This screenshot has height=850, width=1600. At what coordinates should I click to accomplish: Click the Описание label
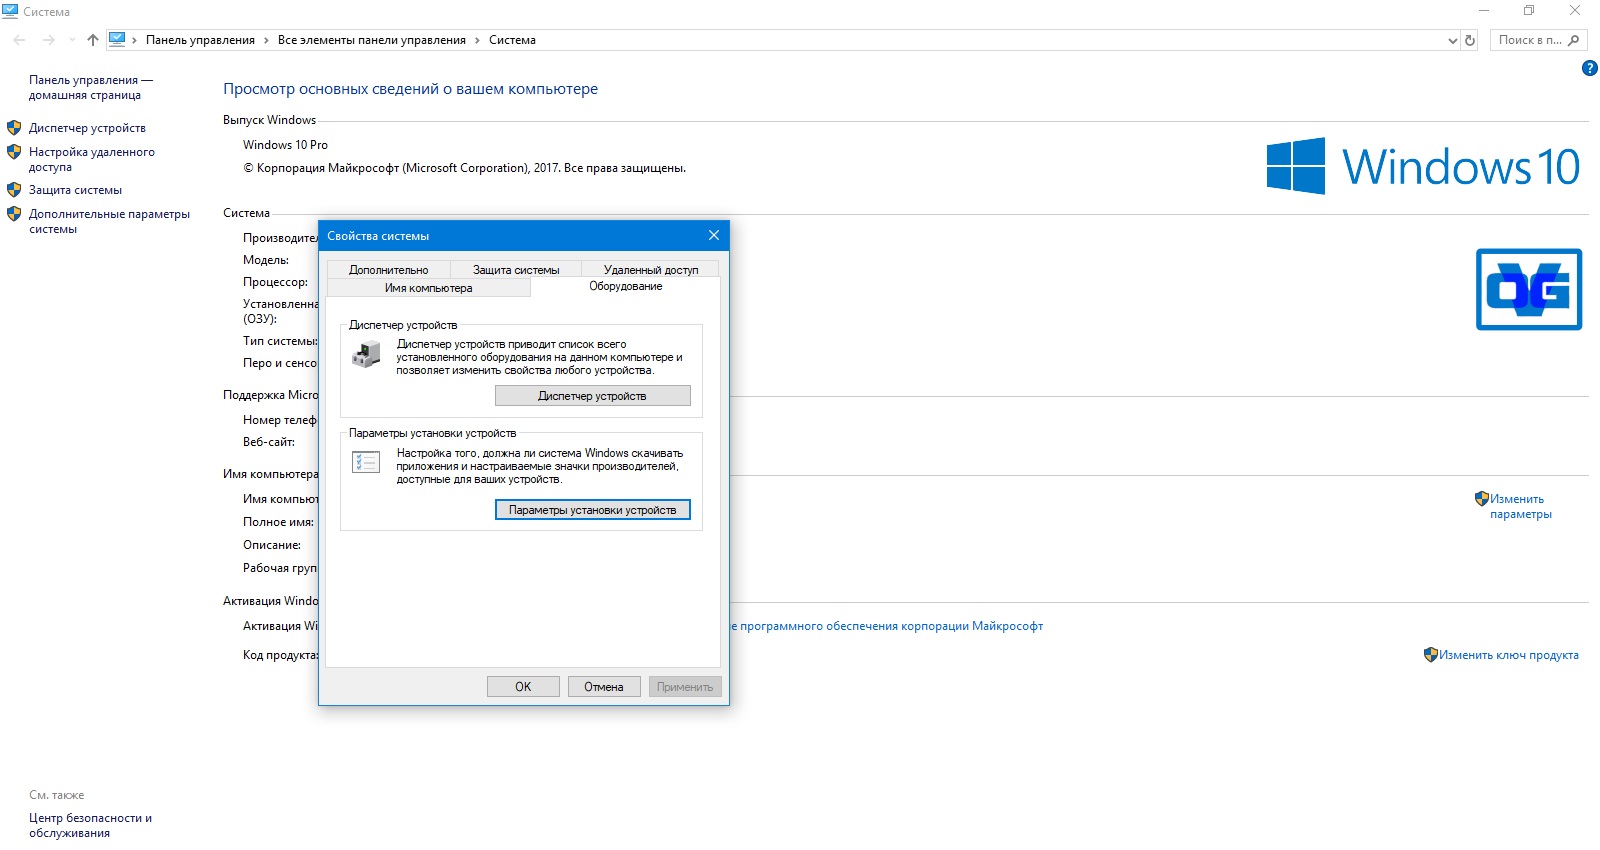pos(272,545)
